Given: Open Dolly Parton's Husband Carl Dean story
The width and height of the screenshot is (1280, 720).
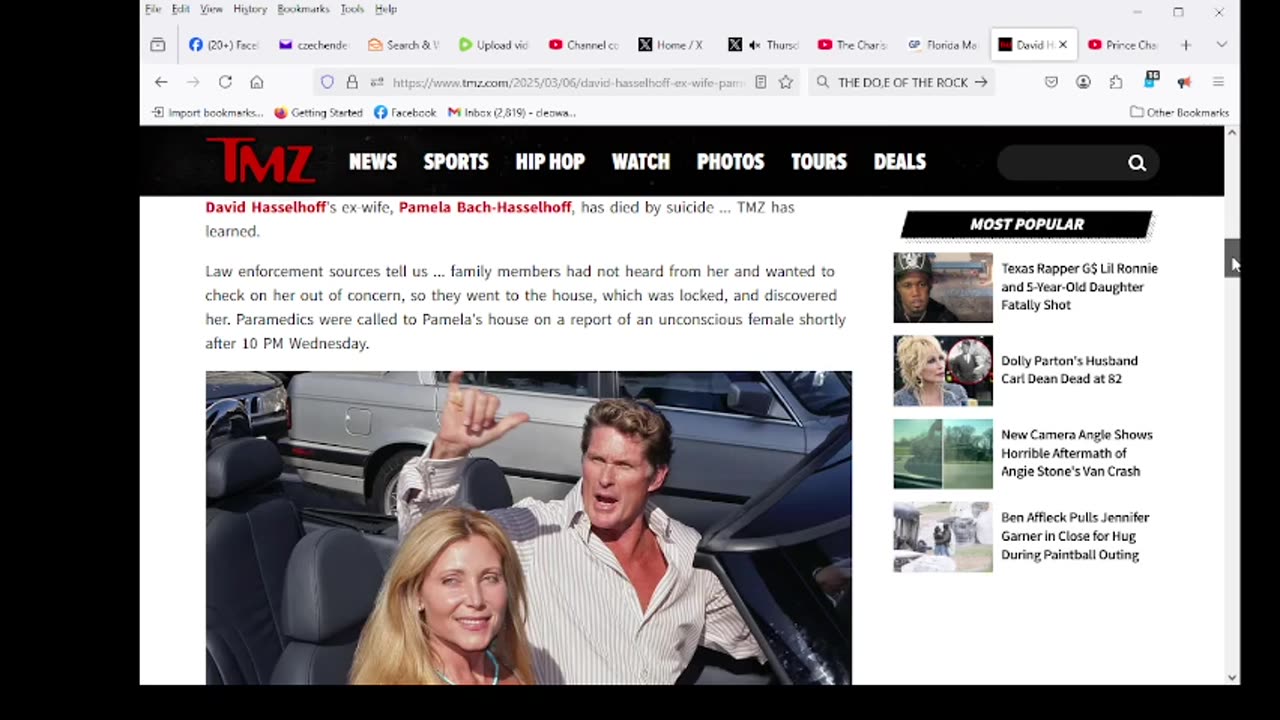Looking at the screenshot, I should pos(1069,370).
